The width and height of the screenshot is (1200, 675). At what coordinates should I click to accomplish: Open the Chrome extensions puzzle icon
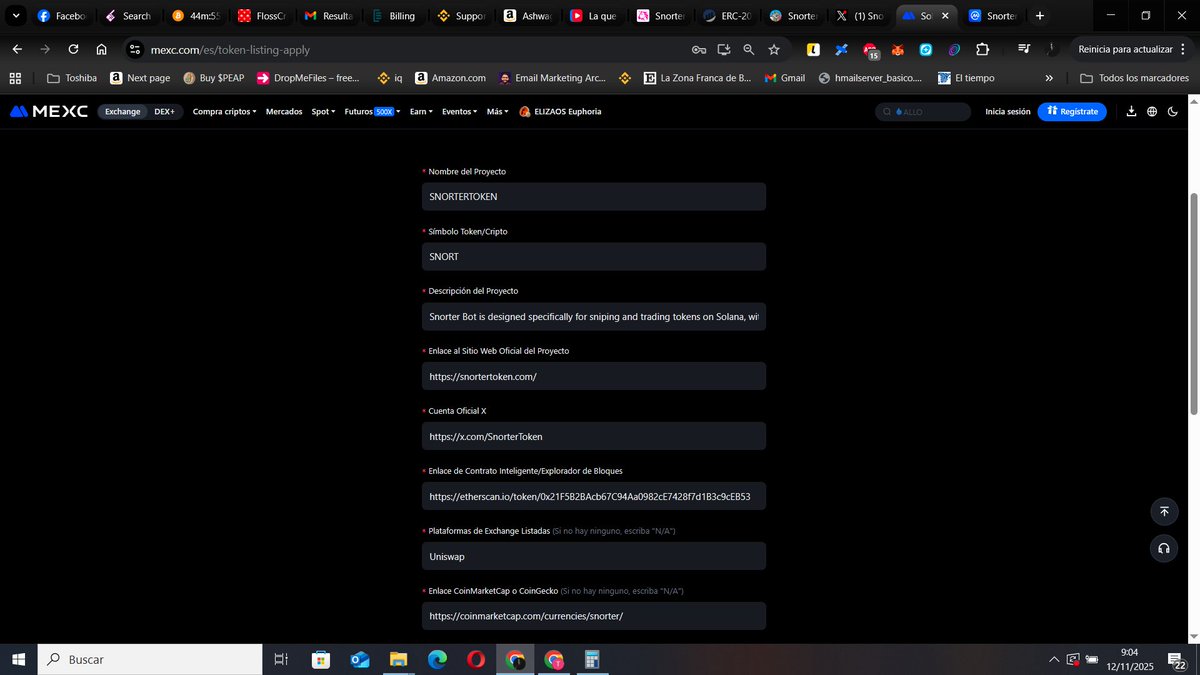pos(982,49)
